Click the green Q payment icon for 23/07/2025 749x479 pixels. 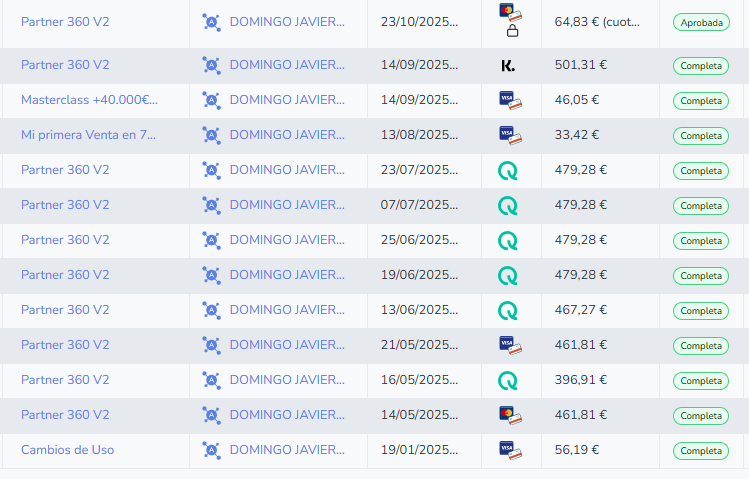point(508,171)
